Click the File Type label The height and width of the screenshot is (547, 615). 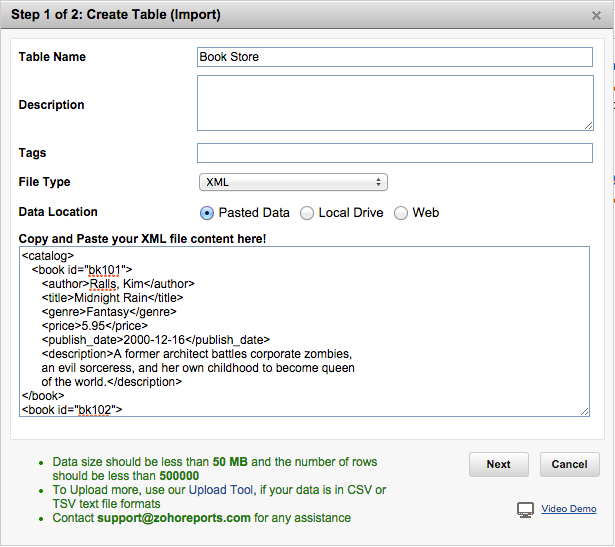pos(44,182)
